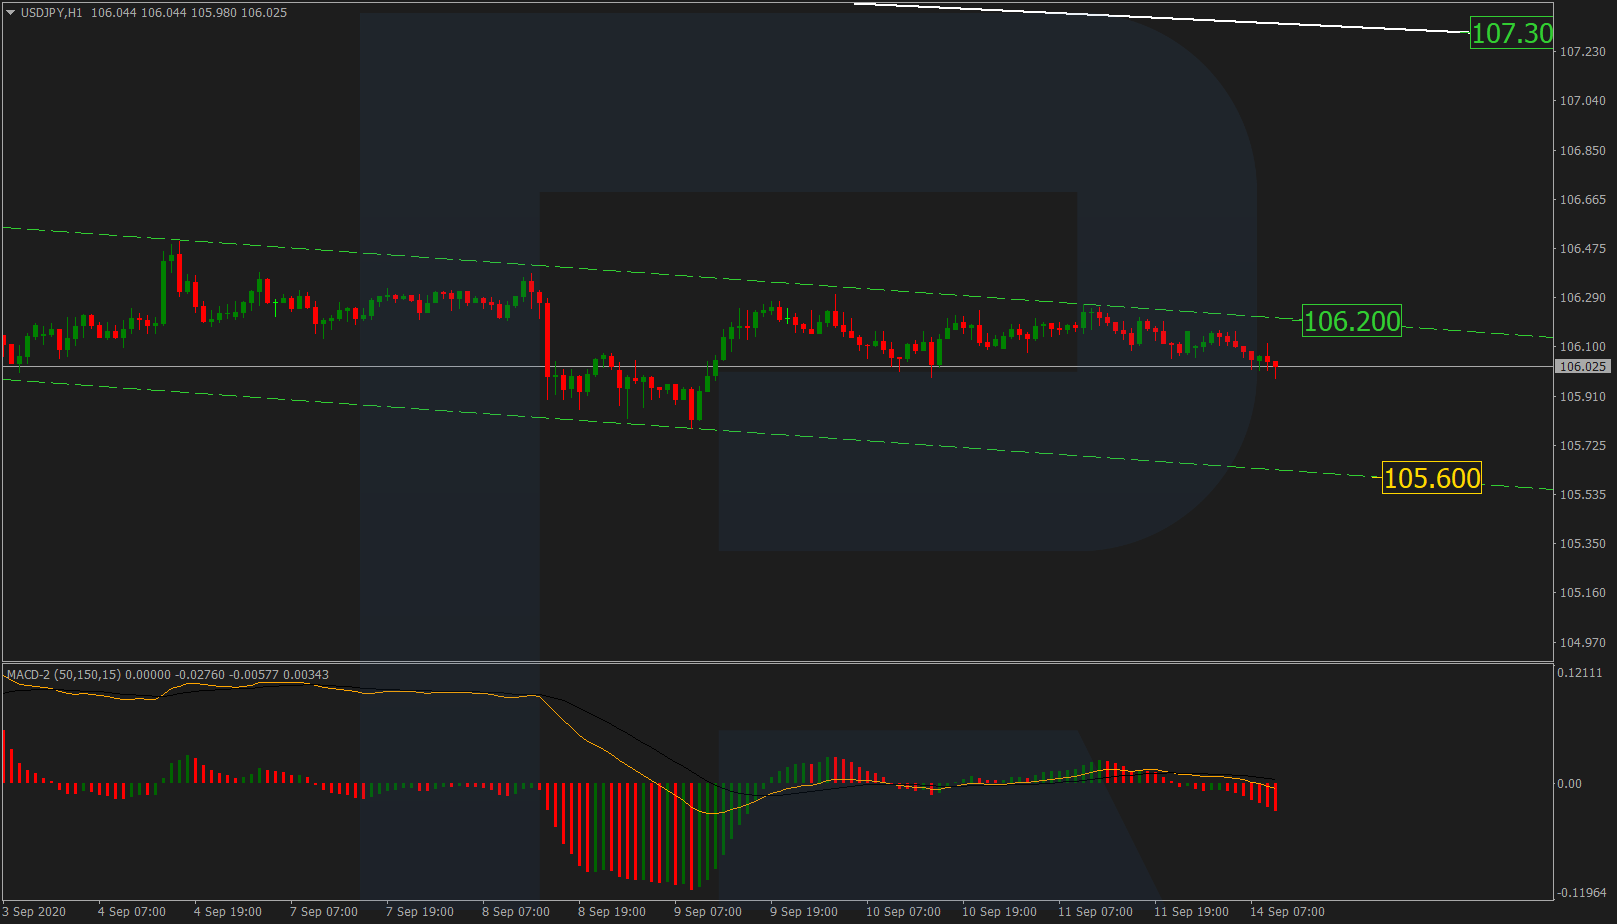The width and height of the screenshot is (1617, 924).
Task: Click the 106.290 price scale value
Action: click(x=1583, y=298)
